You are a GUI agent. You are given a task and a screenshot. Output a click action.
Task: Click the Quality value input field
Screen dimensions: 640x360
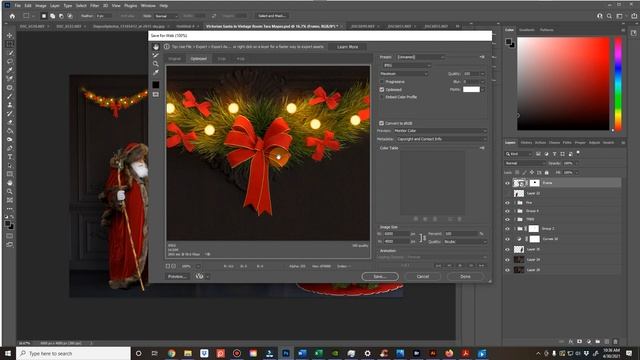pyautogui.click(x=471, y=74)
